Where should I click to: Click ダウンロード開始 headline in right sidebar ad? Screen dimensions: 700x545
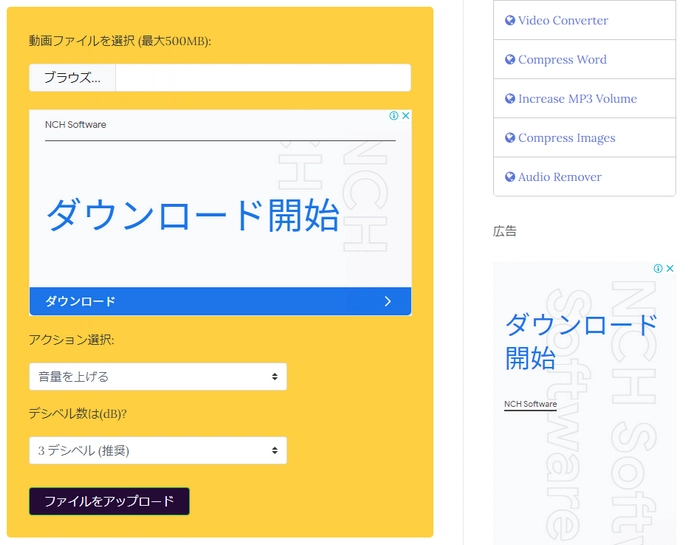(x=580, y=341)
